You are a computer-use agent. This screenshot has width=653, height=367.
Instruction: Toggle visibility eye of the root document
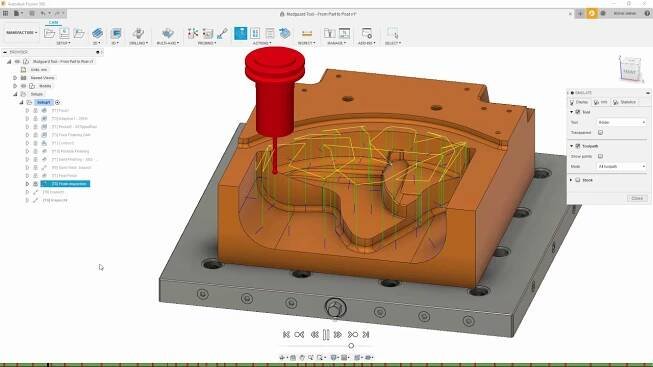point(17,61)
